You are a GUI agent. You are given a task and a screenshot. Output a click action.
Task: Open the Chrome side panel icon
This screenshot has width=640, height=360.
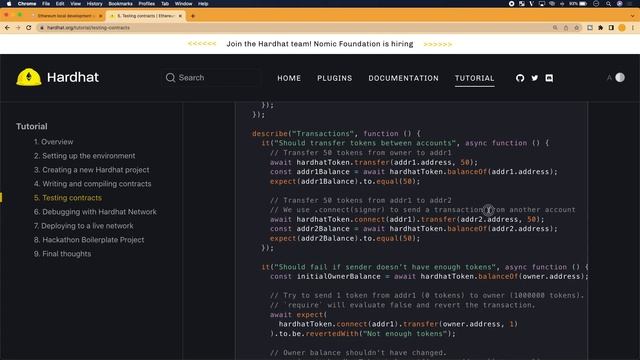(611, 28)
